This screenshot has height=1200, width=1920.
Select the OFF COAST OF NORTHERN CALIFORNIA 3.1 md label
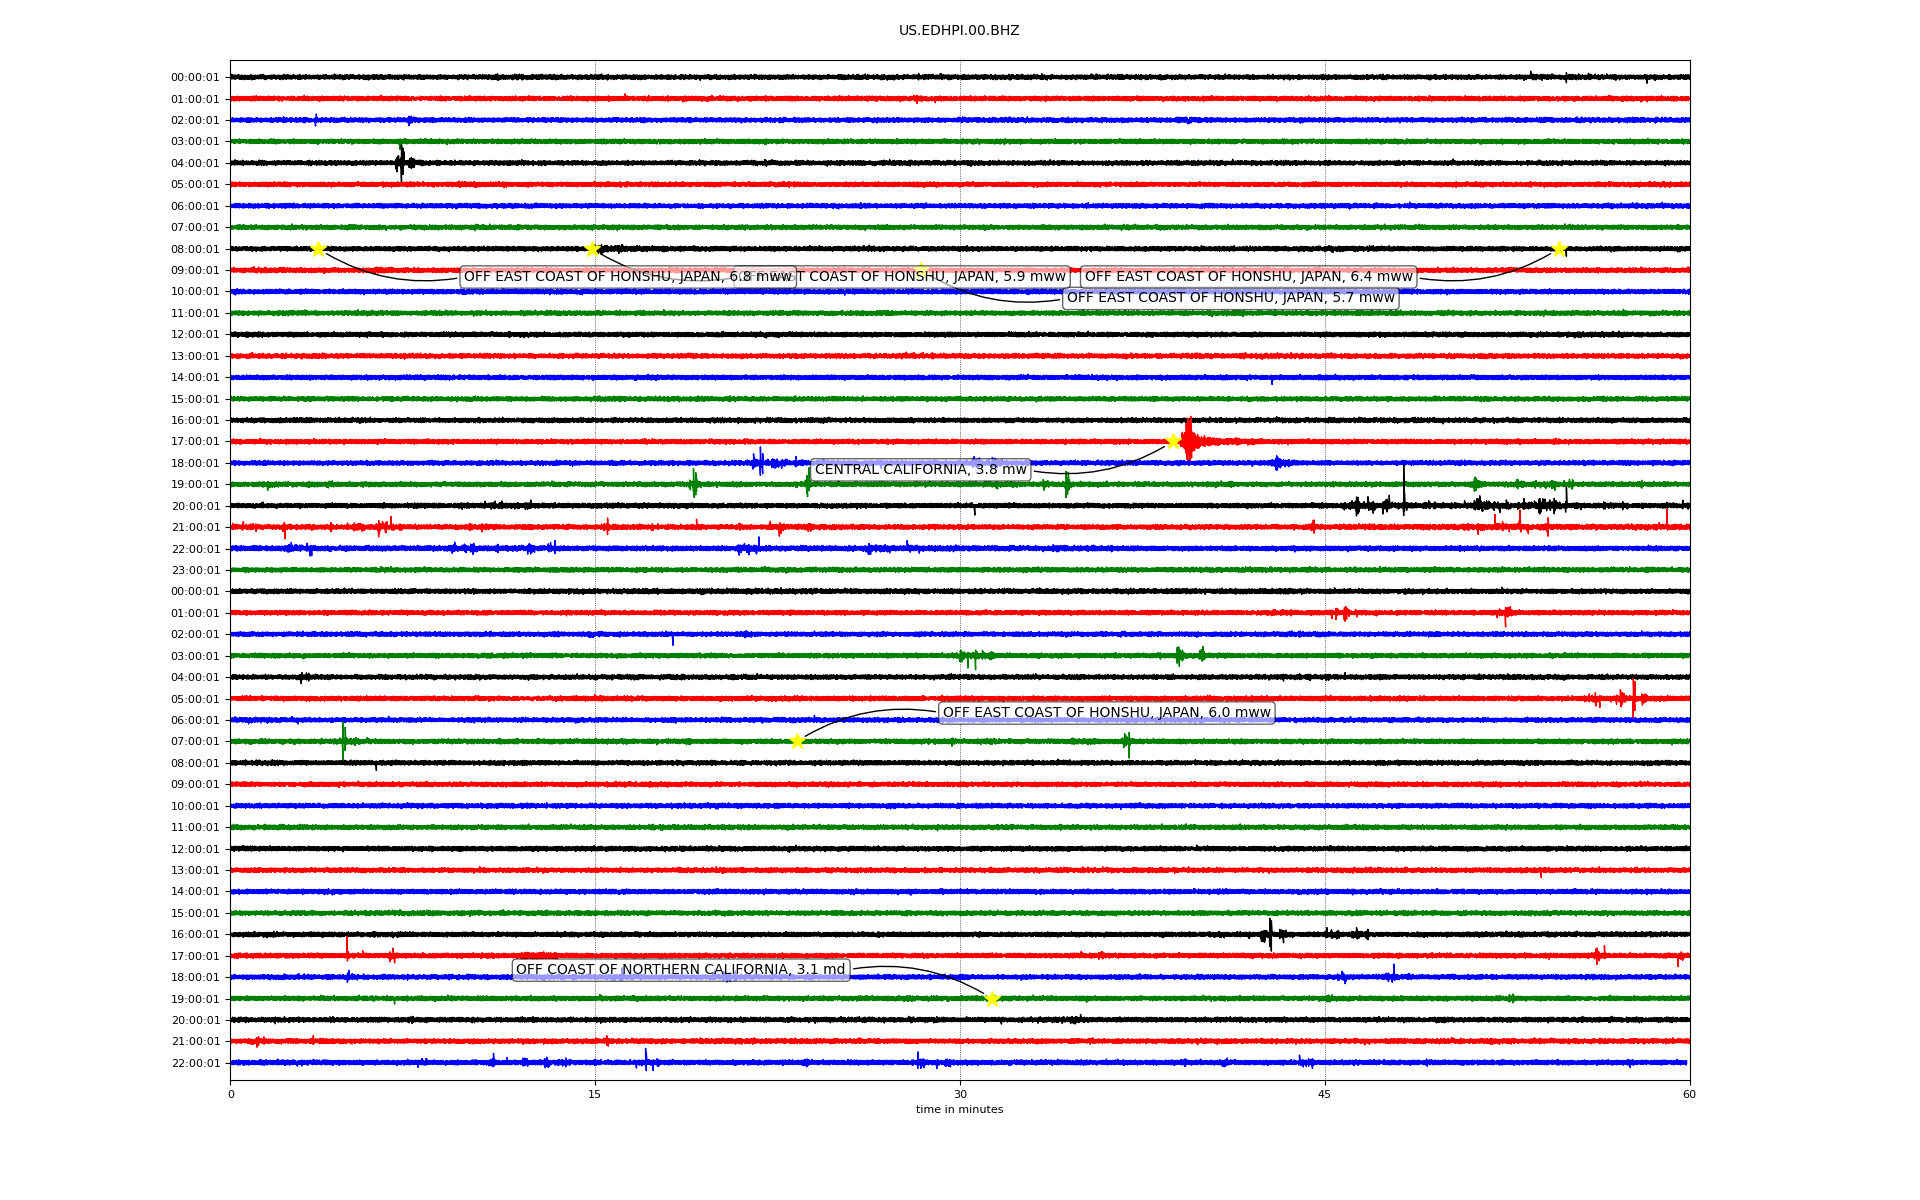click(680, 970)
